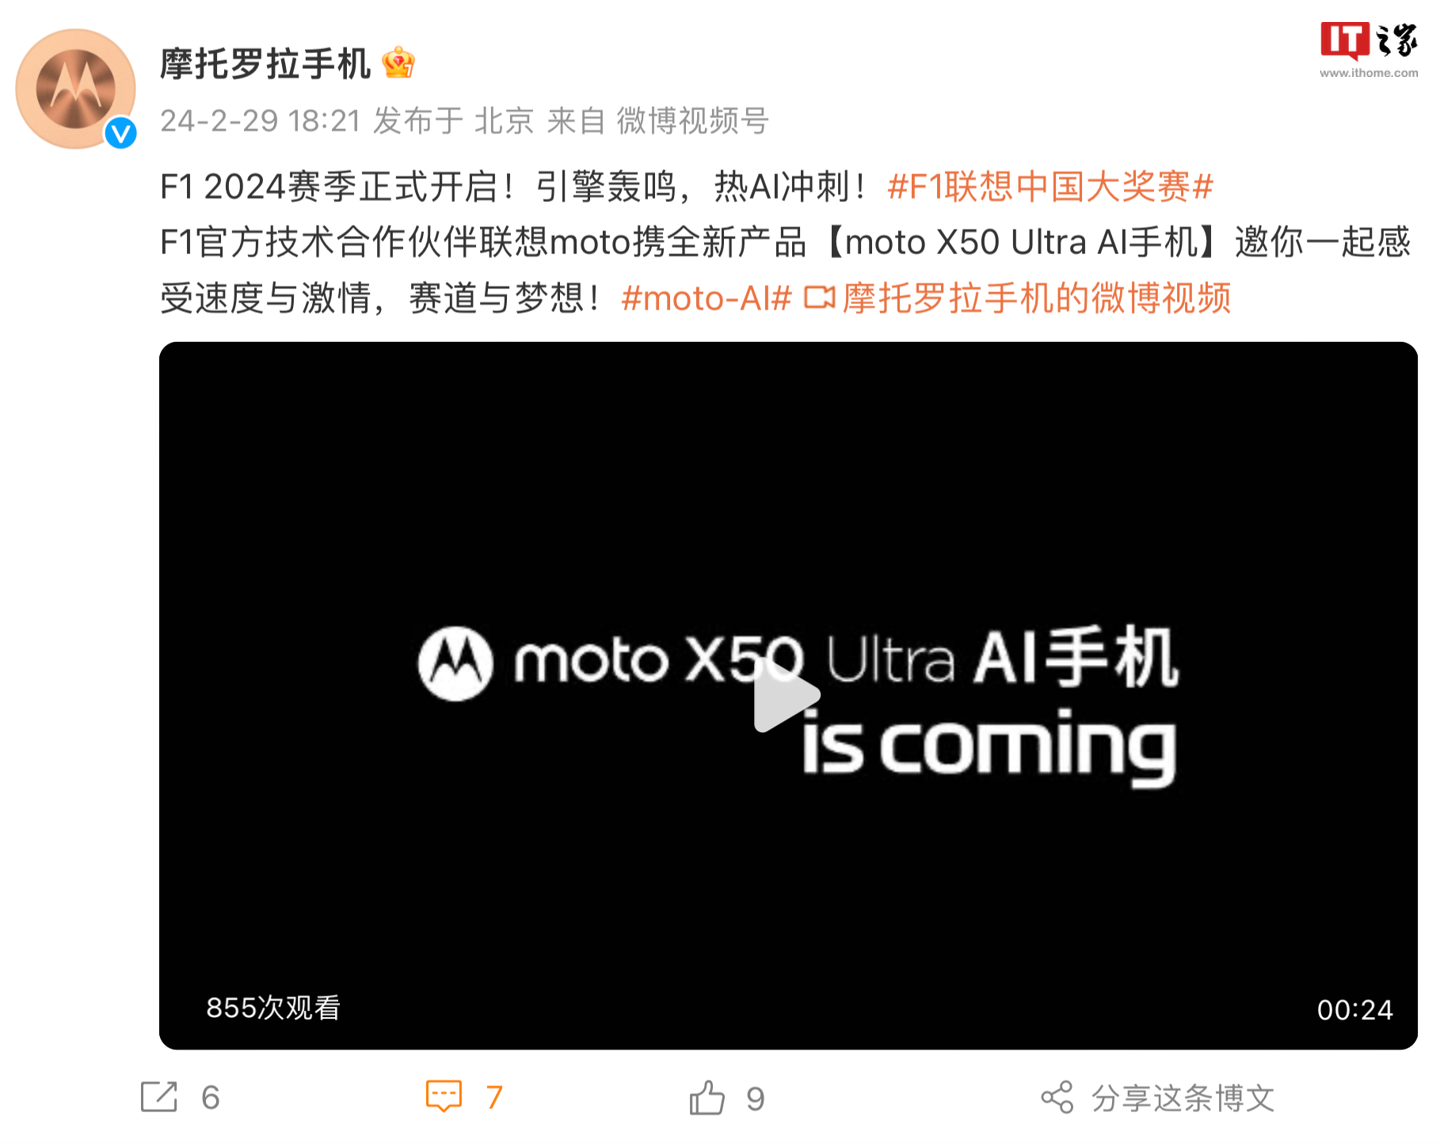Open the IThome watermark logo
The image size is (1440, 1143).
tap(1369, 49)
